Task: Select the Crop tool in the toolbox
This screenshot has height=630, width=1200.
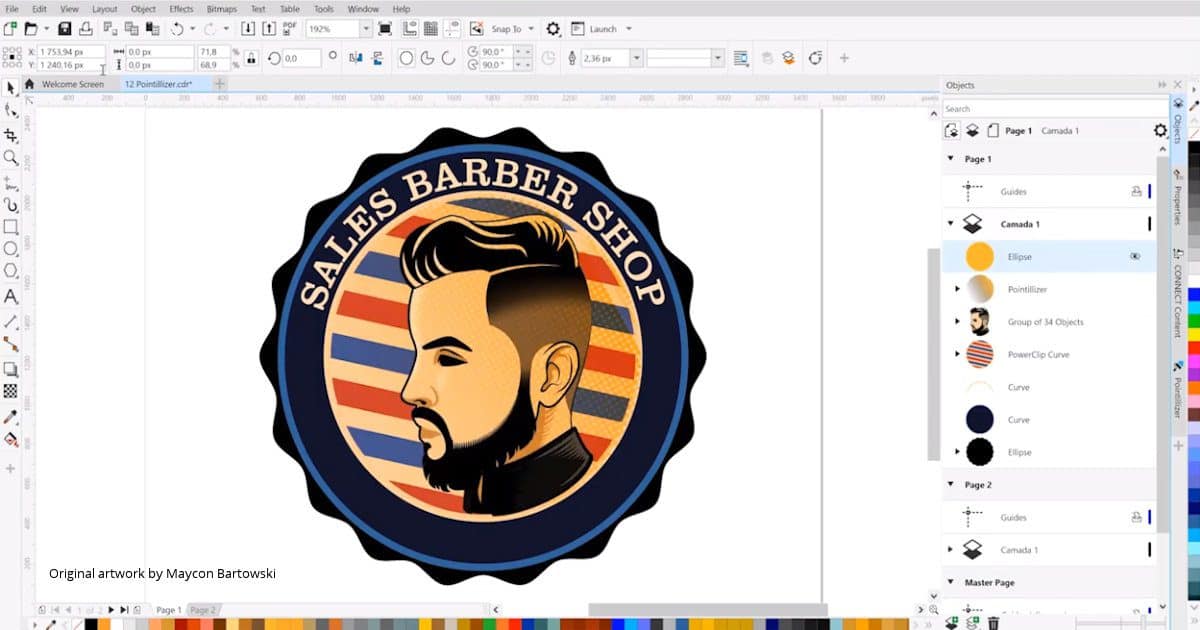Action: click(x=11, y=135)
